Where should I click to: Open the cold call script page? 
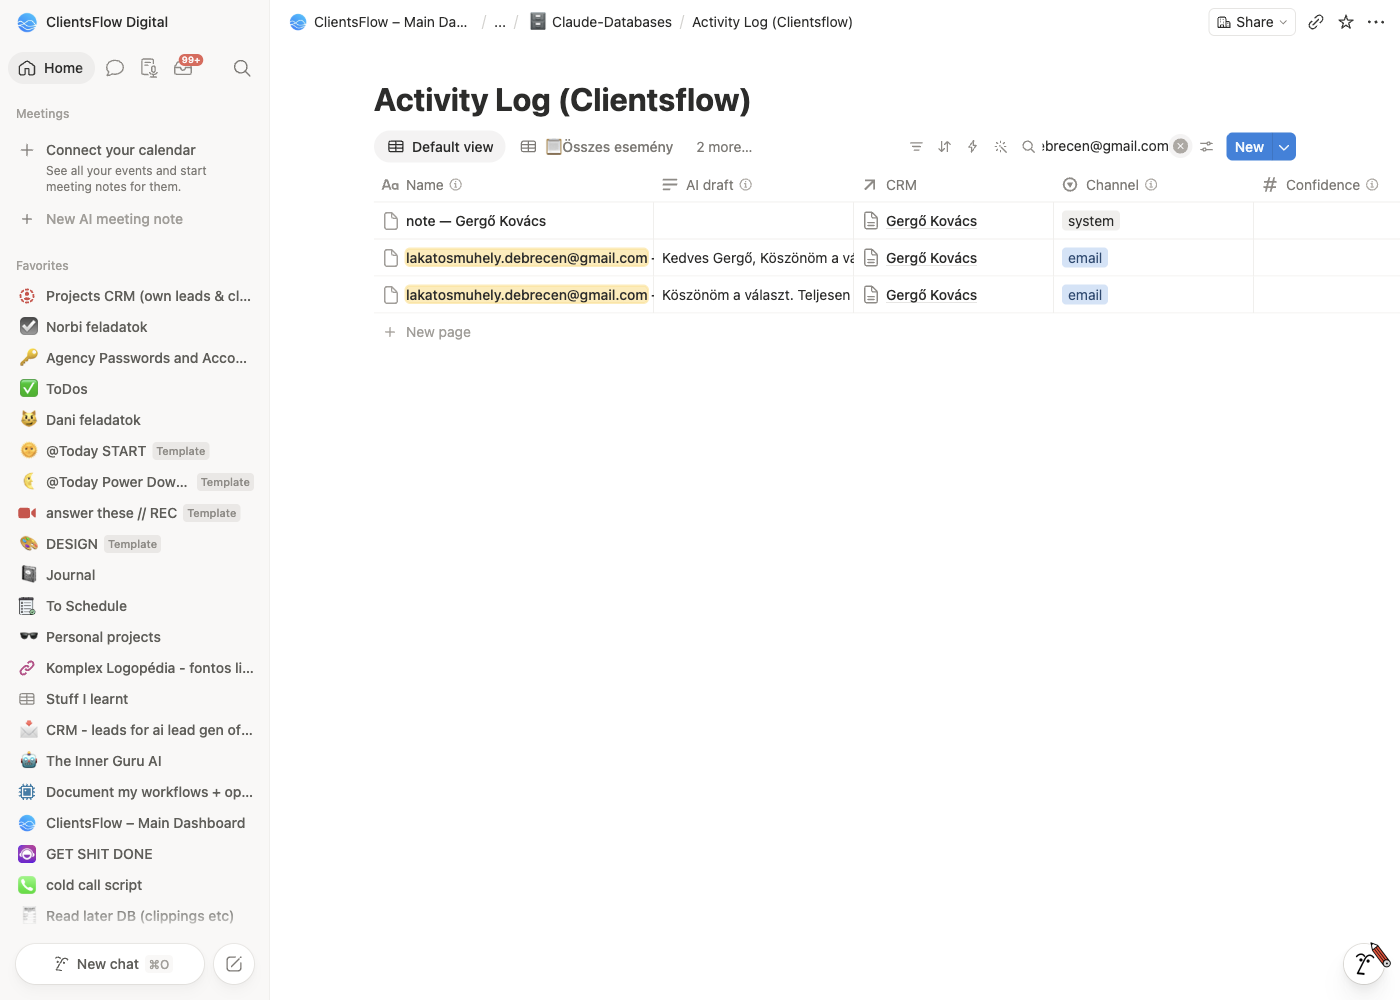[x=135, y=885]
